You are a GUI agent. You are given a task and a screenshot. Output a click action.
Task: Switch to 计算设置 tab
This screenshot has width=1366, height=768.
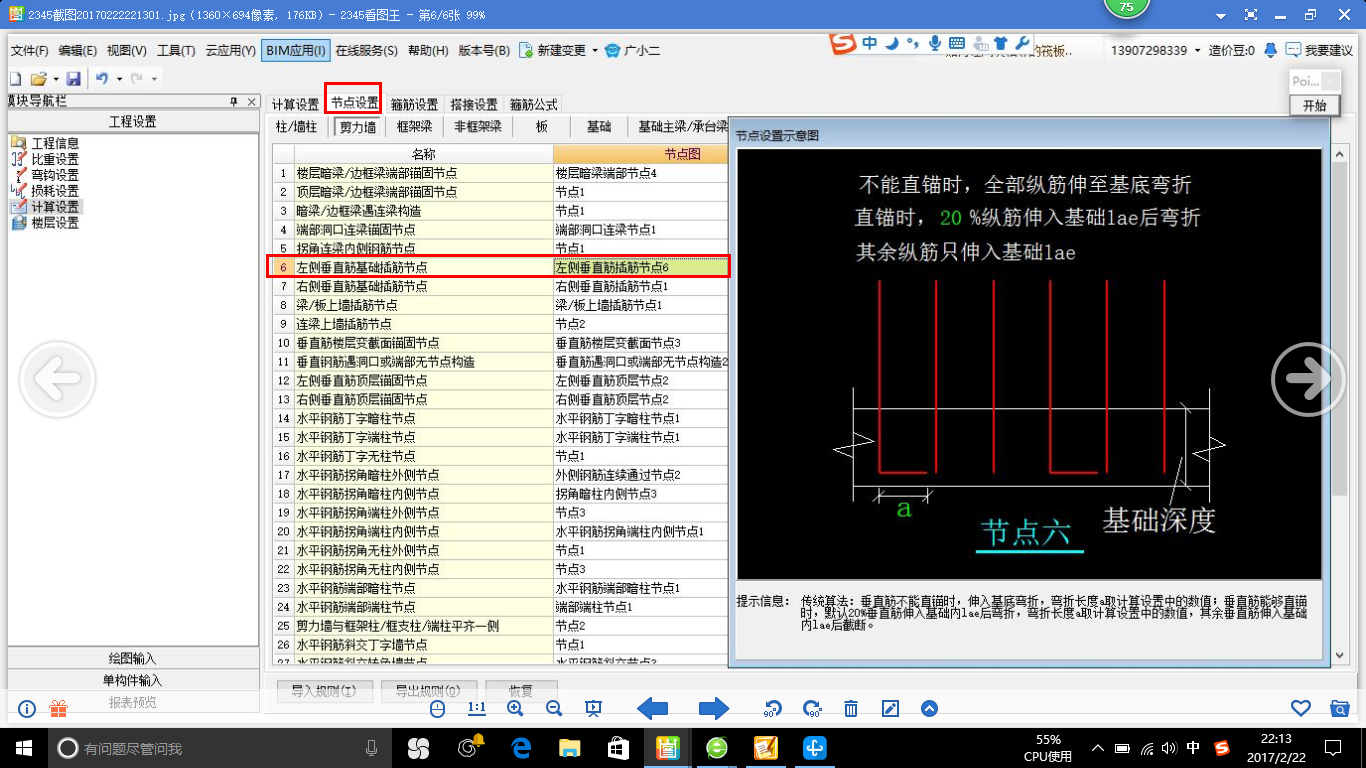tap(295, 104)
